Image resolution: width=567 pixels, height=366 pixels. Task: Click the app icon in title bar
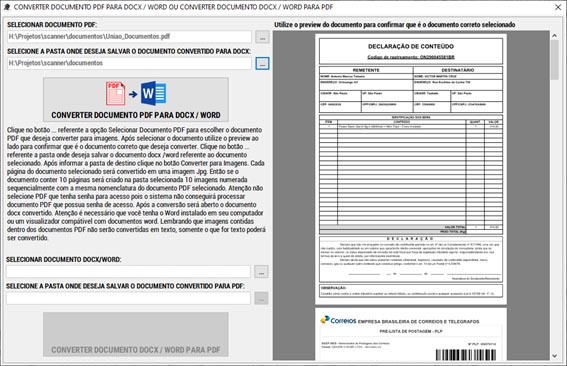[7, 7]
